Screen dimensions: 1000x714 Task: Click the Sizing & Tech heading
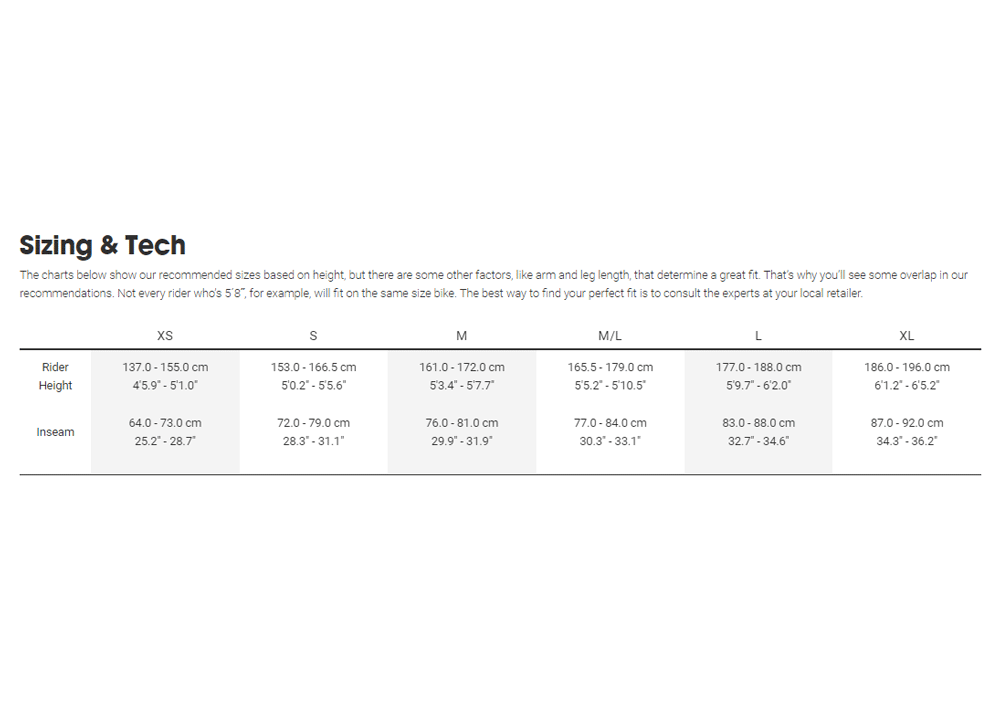(102, 245)
